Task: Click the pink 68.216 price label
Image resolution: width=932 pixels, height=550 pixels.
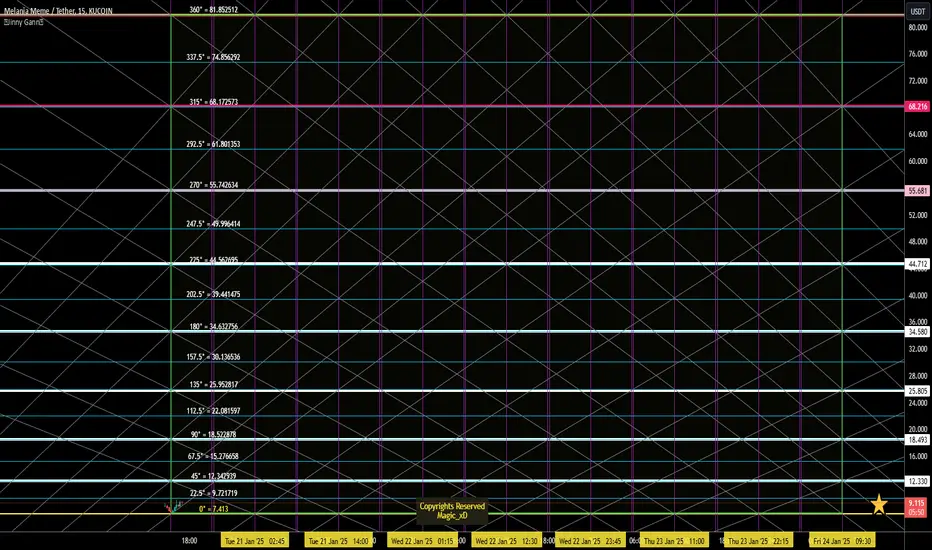Action: coord(917,106)
